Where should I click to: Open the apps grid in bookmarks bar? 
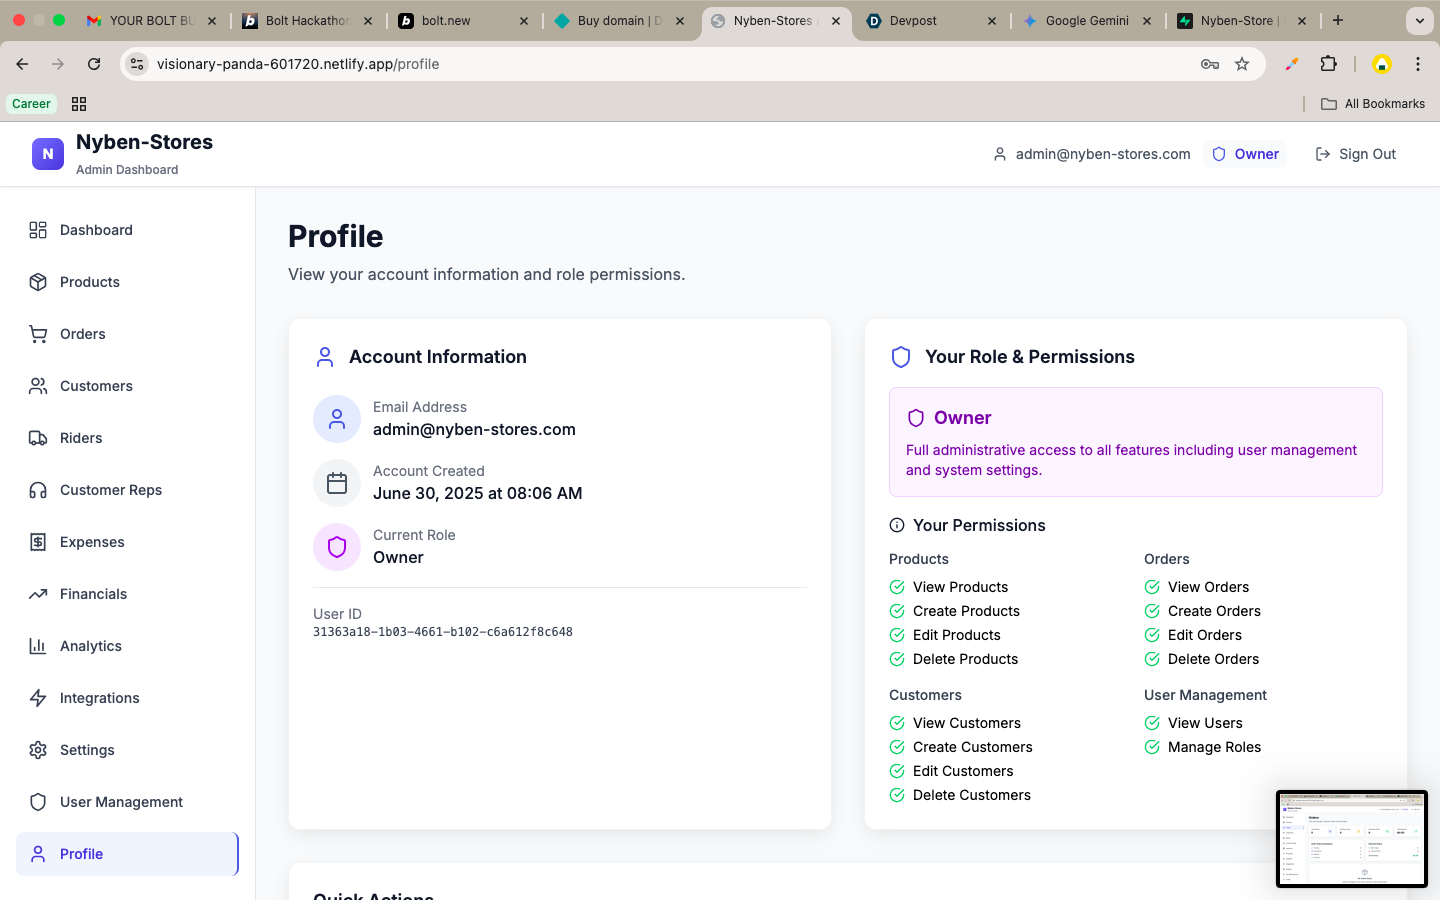tap(79, 104)
